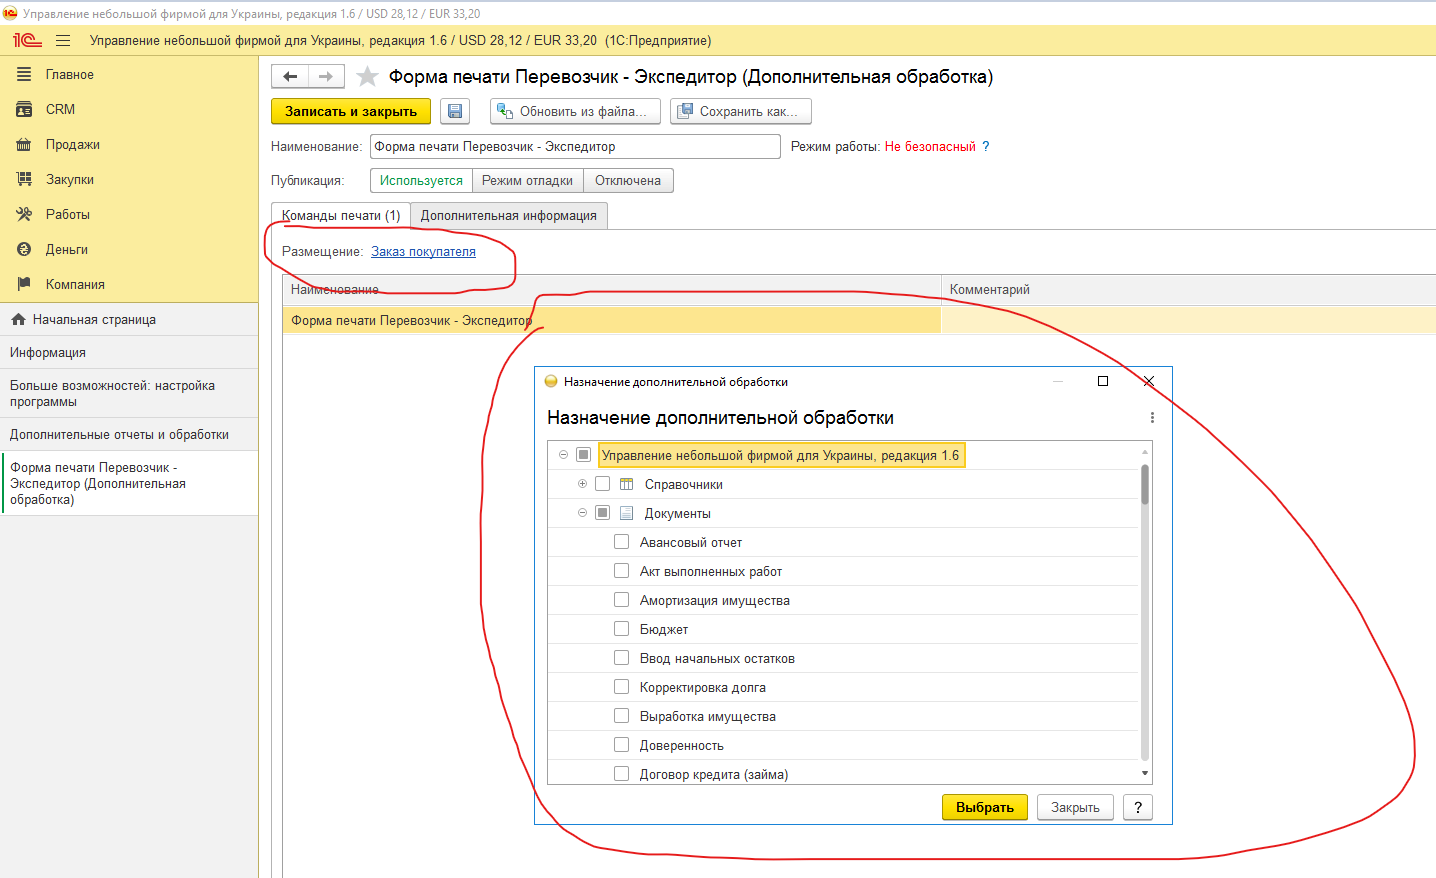Open help with the ? dialog button
The image size is (1436, 878).
coord(1138,807)
